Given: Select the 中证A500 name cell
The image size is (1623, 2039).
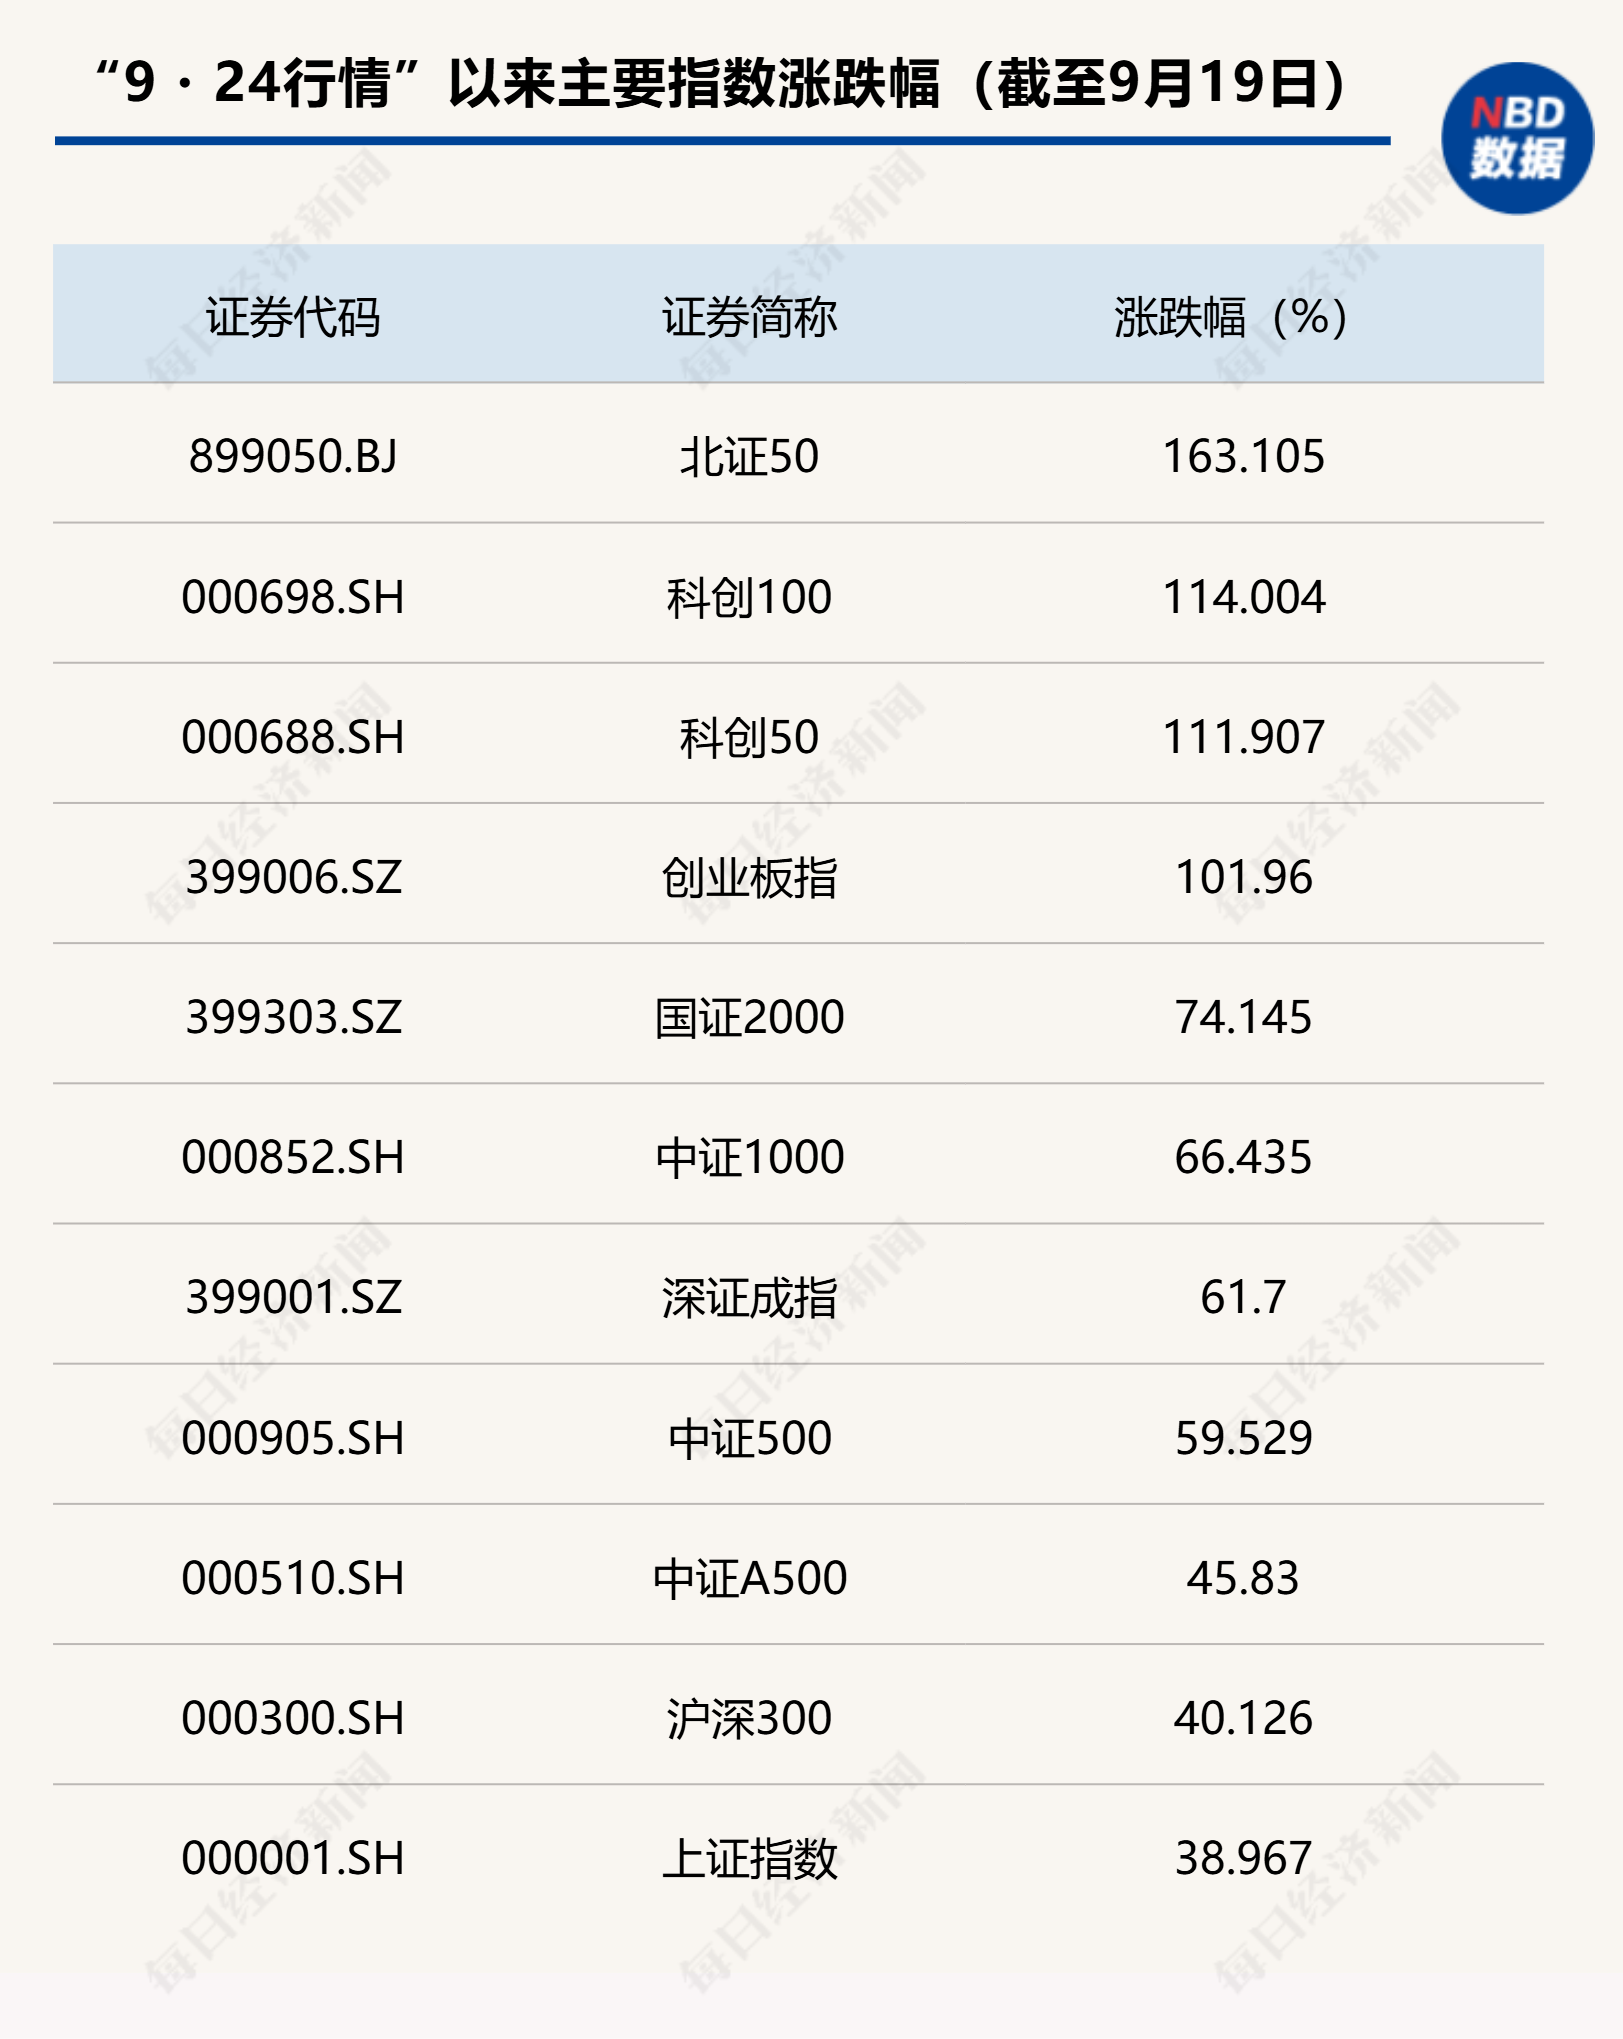Looking at the screenshot, I should pyautogui.click(x=749, y=1578).
